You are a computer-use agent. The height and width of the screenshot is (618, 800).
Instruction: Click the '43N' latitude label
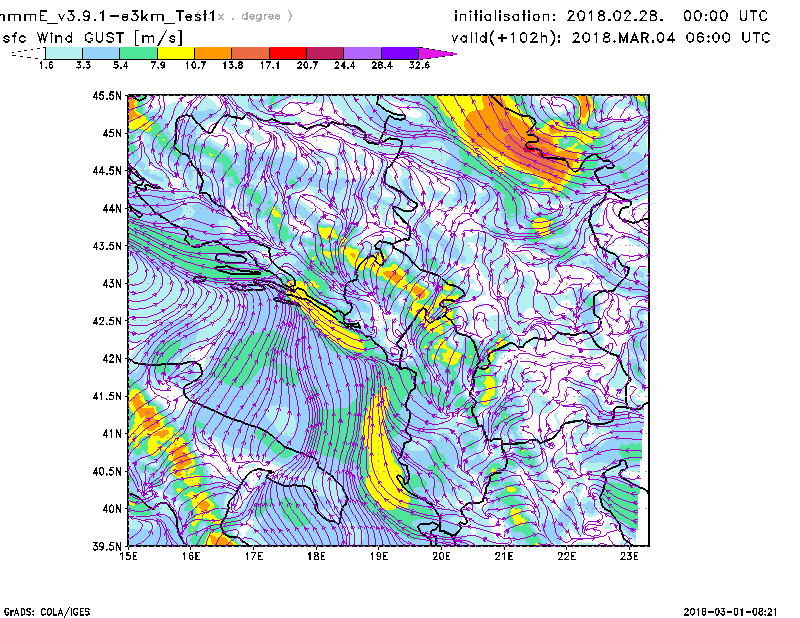(112, 283)
